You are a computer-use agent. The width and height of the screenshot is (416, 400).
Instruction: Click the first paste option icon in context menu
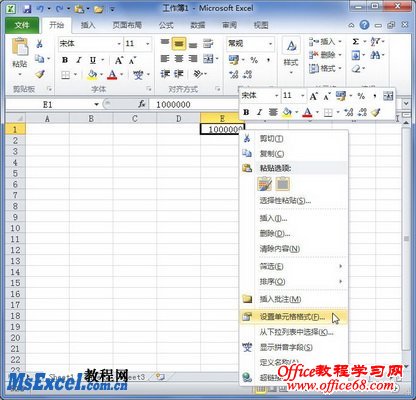(x=265, y=184)
